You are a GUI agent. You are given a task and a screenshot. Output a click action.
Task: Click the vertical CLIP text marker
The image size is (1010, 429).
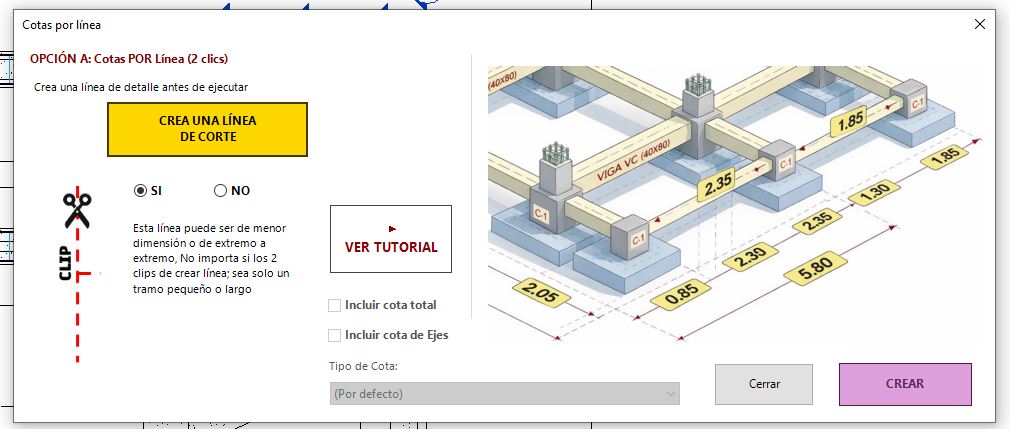click(66, 263)
